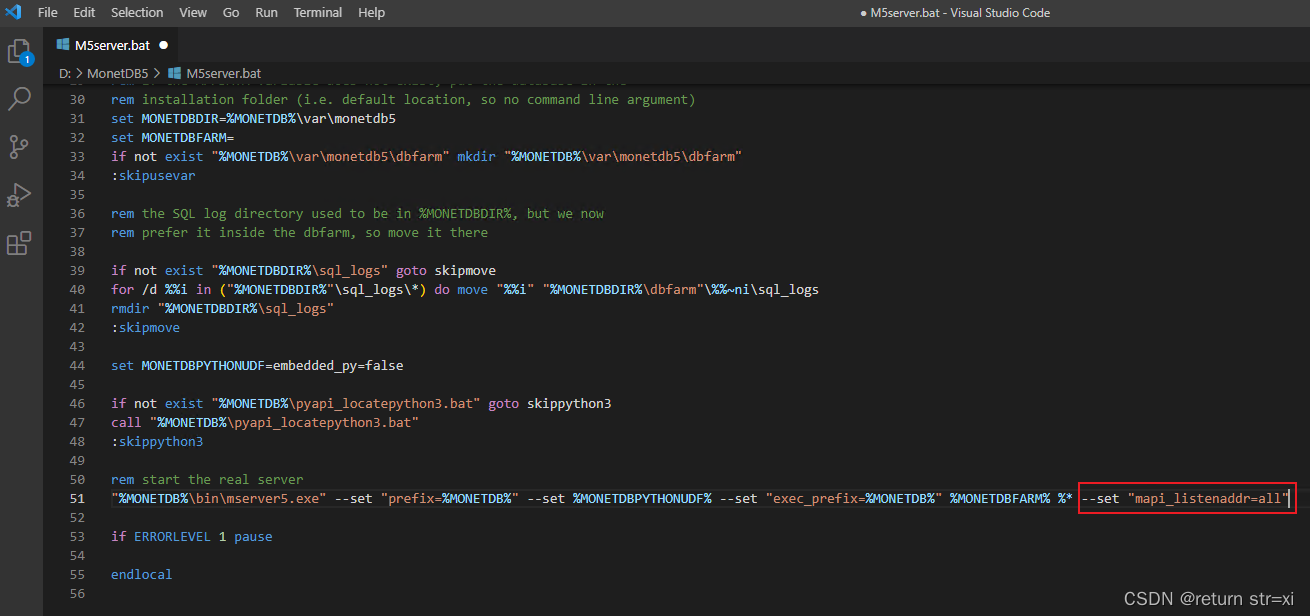This screenshot has height=616, width=1310.
Task: Open the Selection menu
Action: [137, 13]
